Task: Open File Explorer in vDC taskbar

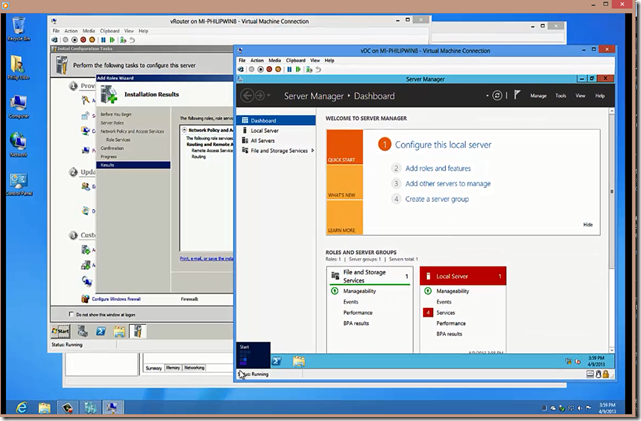Action: tap(298, 361)
